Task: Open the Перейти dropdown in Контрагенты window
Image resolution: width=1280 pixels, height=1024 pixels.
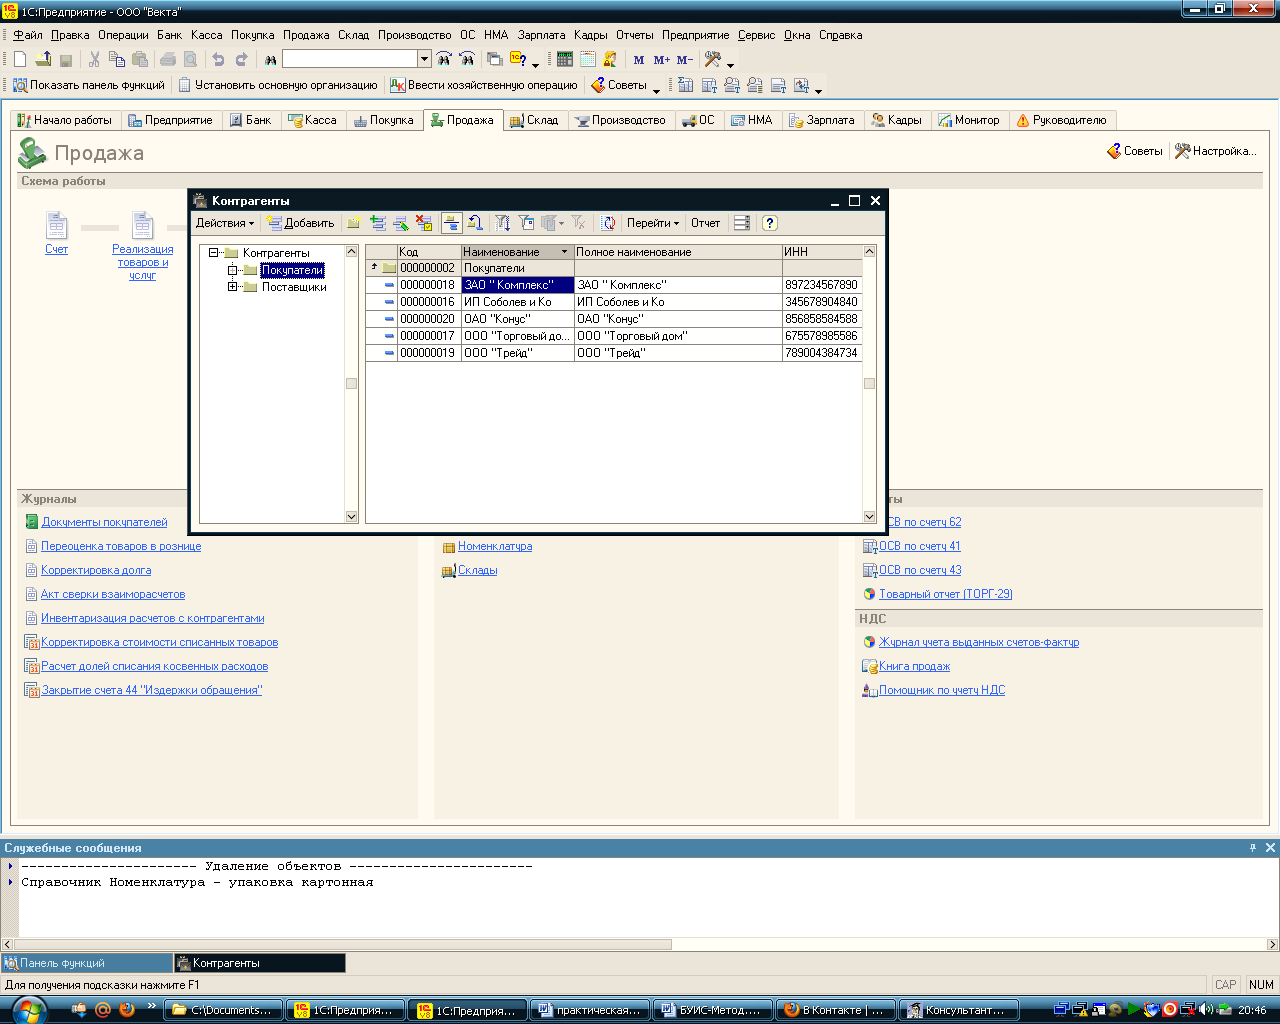Action: pyautogui.click(x=653, y=223)
